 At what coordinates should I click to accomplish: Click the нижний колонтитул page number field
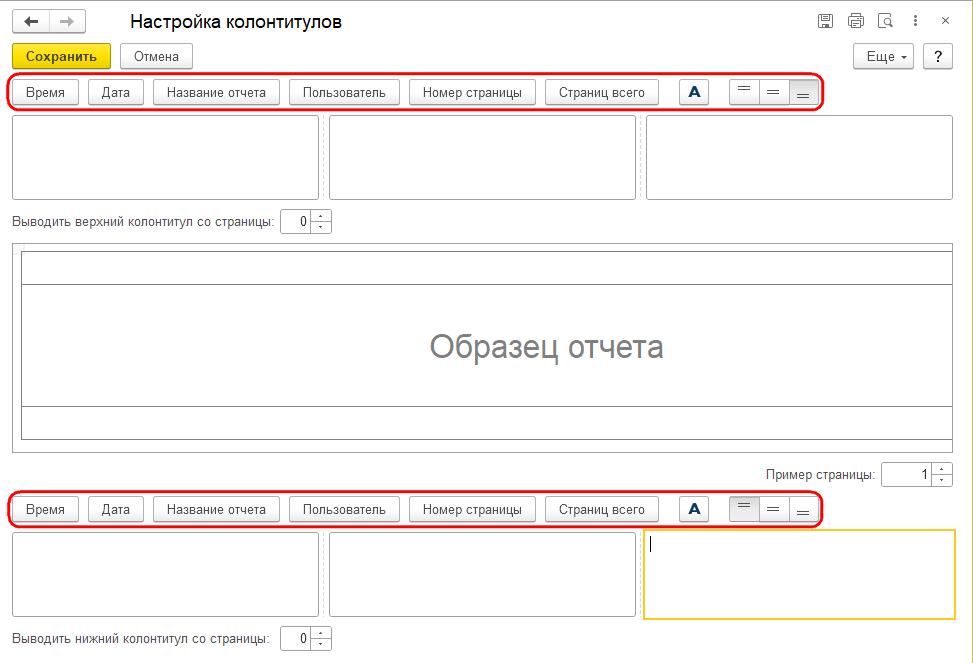coord(295,639)
